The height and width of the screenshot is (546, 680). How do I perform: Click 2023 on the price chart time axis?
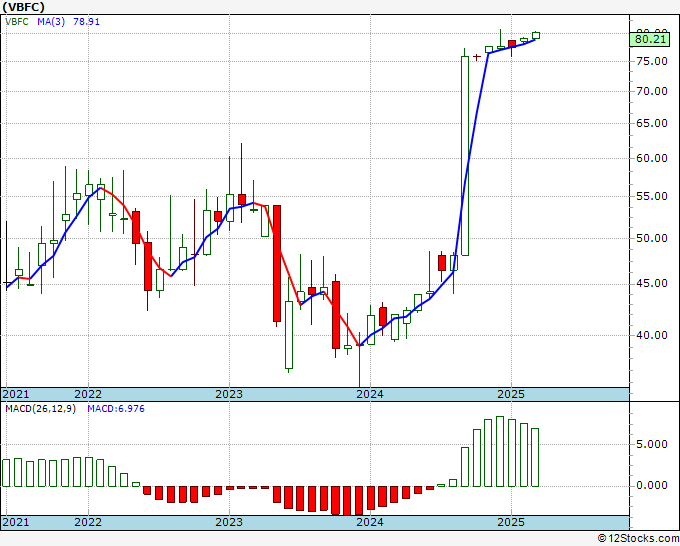(229, 394)
